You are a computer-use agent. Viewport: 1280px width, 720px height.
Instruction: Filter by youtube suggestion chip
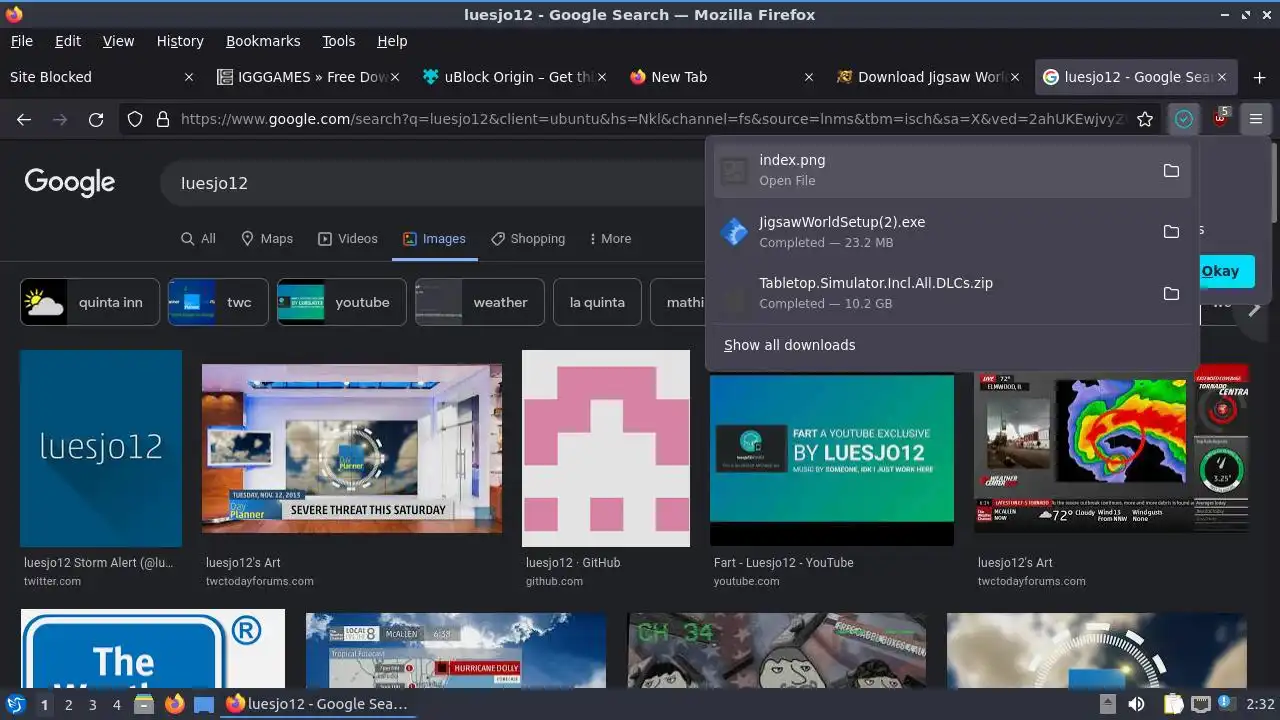[341, 302]
